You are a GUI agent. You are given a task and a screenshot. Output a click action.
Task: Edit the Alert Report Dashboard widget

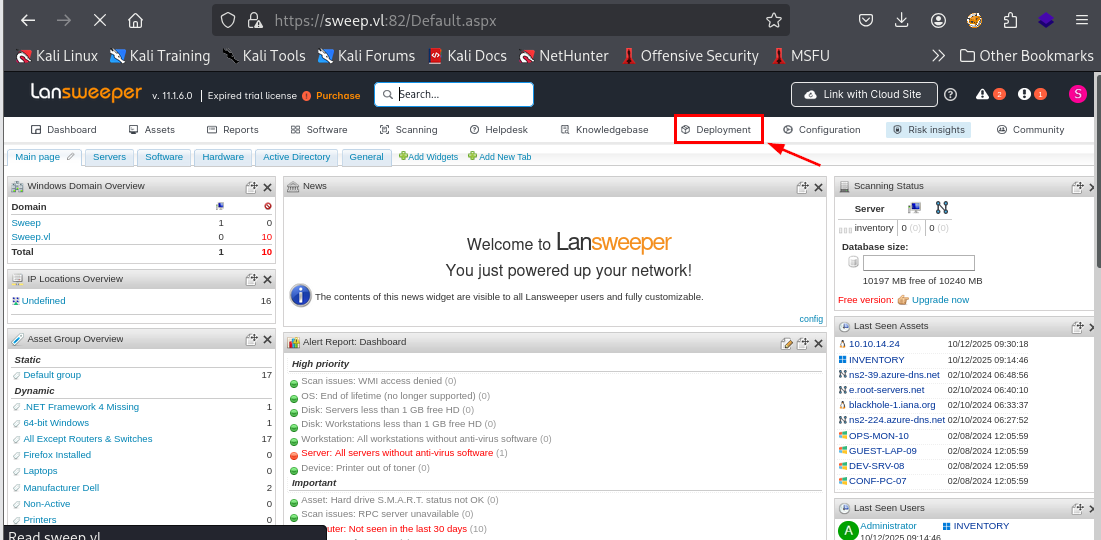click(x=787, y=343)
